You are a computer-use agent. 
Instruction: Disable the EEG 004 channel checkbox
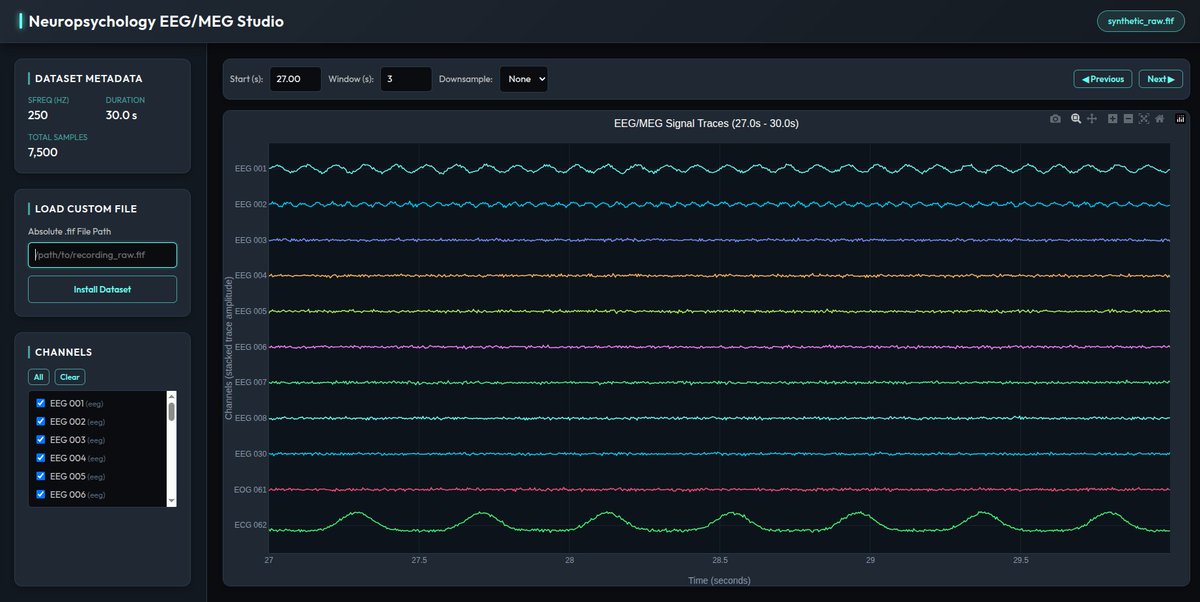point(41,457)
